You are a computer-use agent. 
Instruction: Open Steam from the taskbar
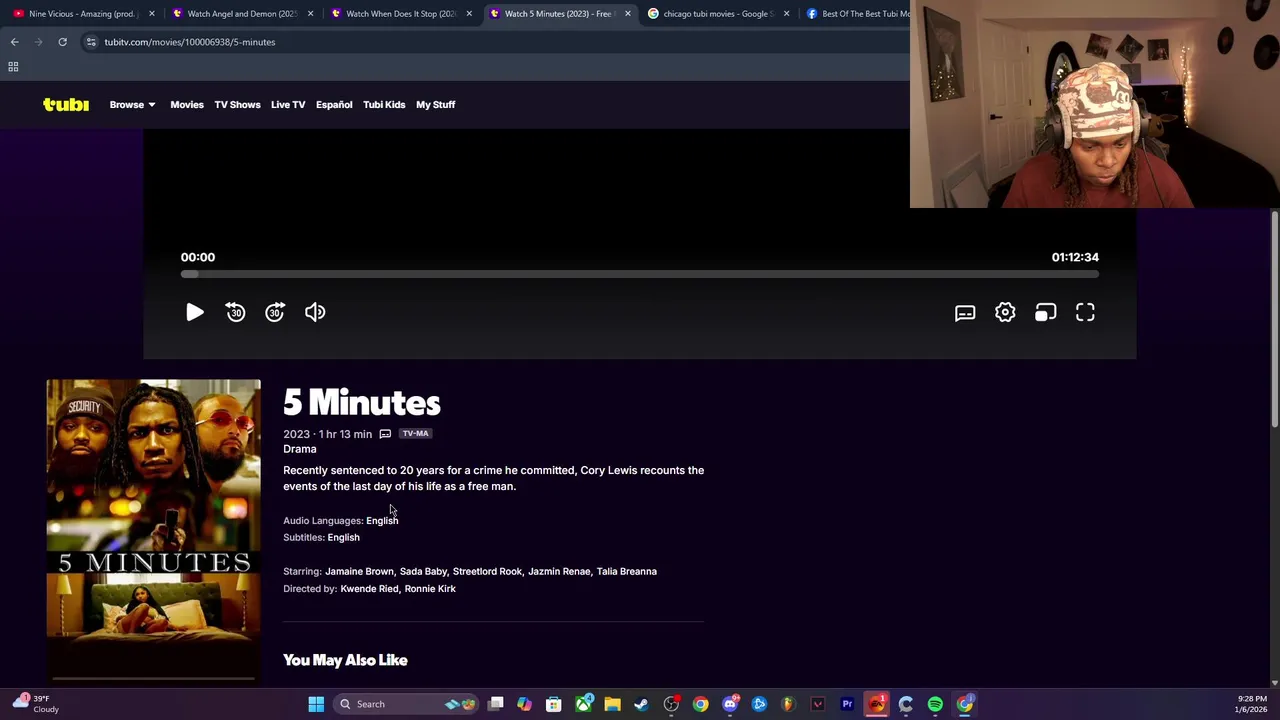pyautogui.click(x=641, y=704)
